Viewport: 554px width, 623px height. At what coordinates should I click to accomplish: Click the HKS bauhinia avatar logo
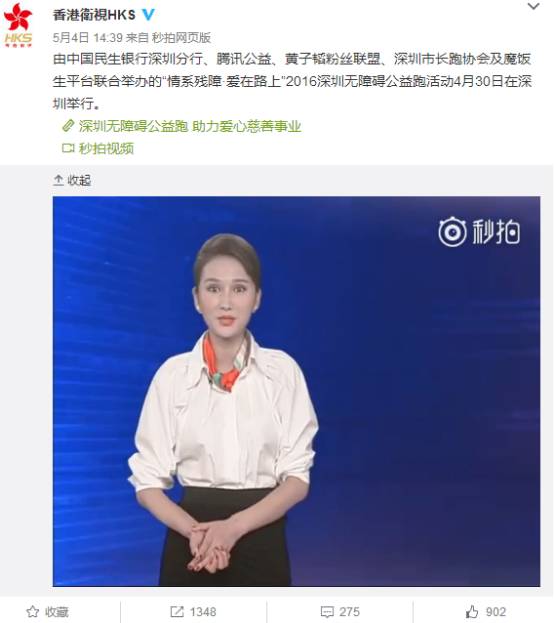click(x=18, y=25)
